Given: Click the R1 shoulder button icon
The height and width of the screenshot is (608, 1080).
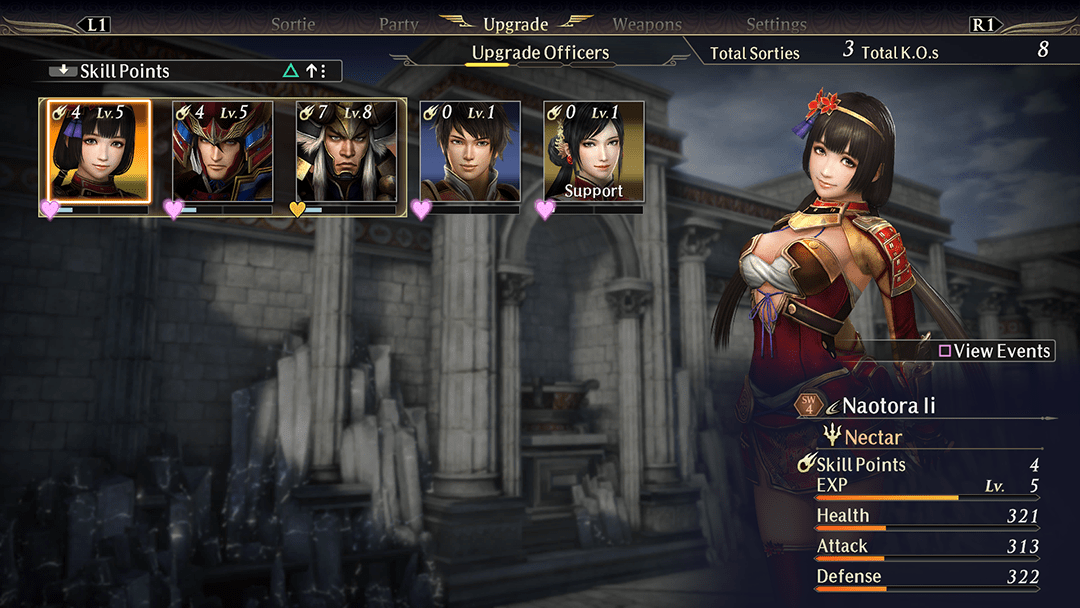Looking at the screenshot, I should pos(984,25).
